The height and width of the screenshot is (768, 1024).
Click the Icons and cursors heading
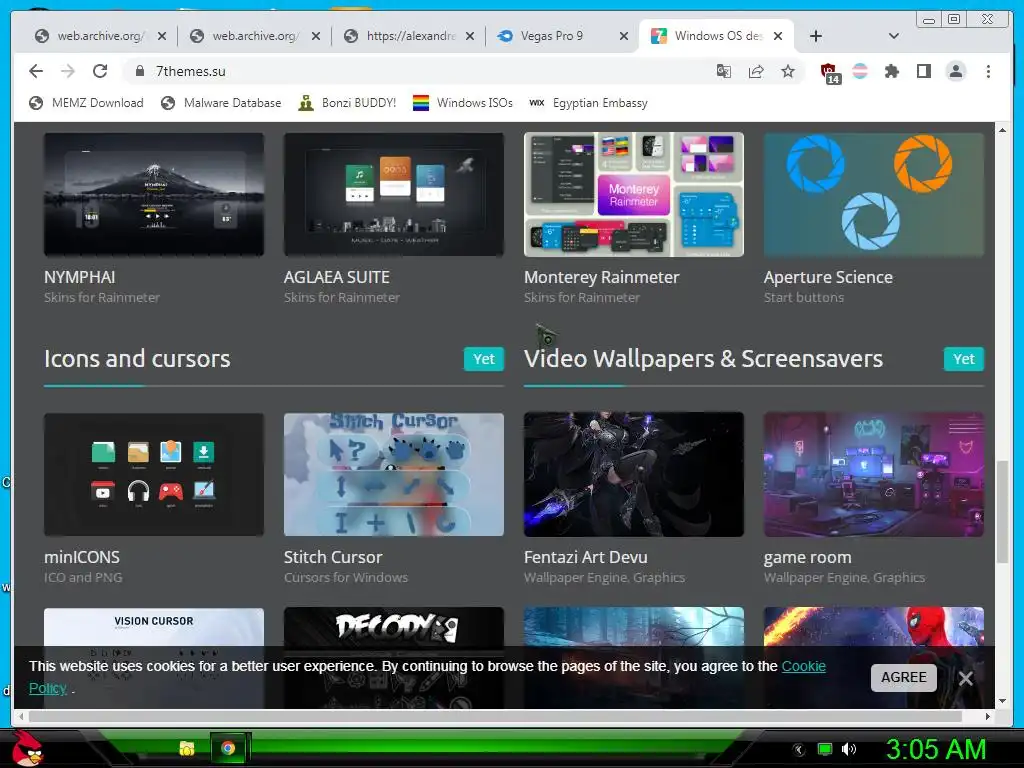[x=137, y=359]
